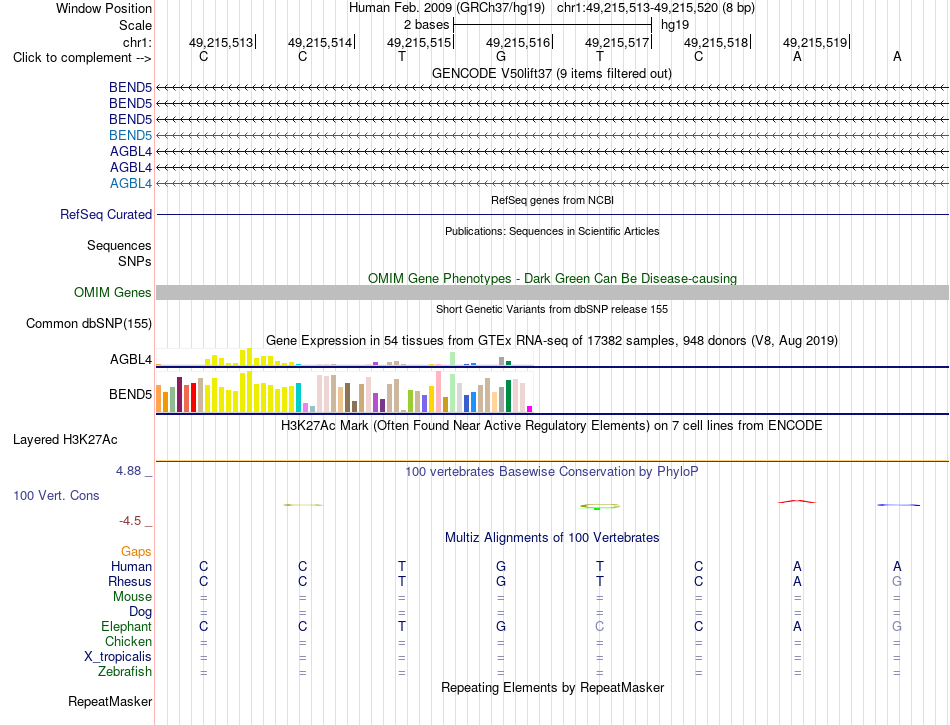Click the green-marked PhyloP conservation oval
The height and width of the screenshot is (725, 950).
pos(600,506)
